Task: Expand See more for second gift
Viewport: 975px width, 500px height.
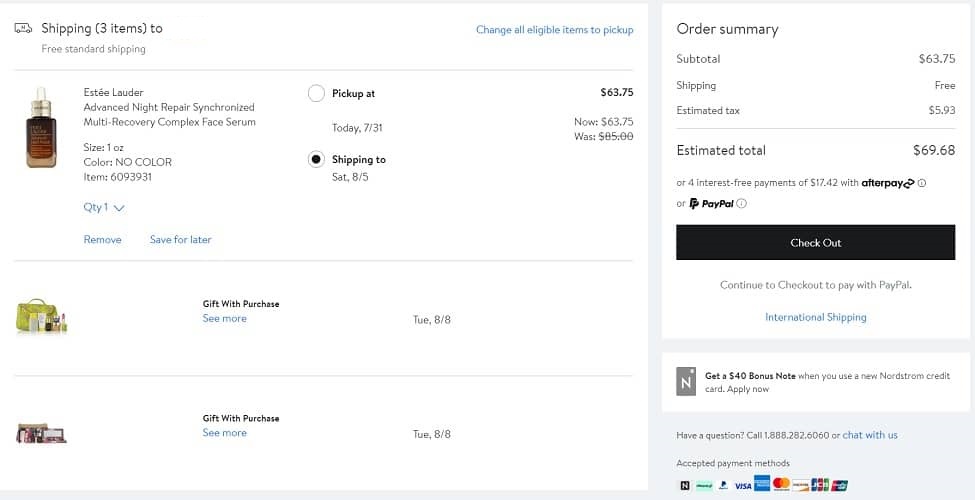Action: pyautogui.click(x=224, y=433)
